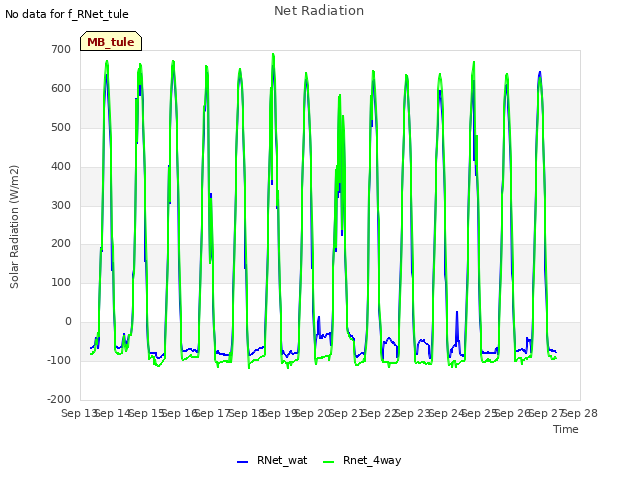This screenshot has width=640, height=480.
Task: Click the 500 y-axis tick label
Action: pos(61,127)
